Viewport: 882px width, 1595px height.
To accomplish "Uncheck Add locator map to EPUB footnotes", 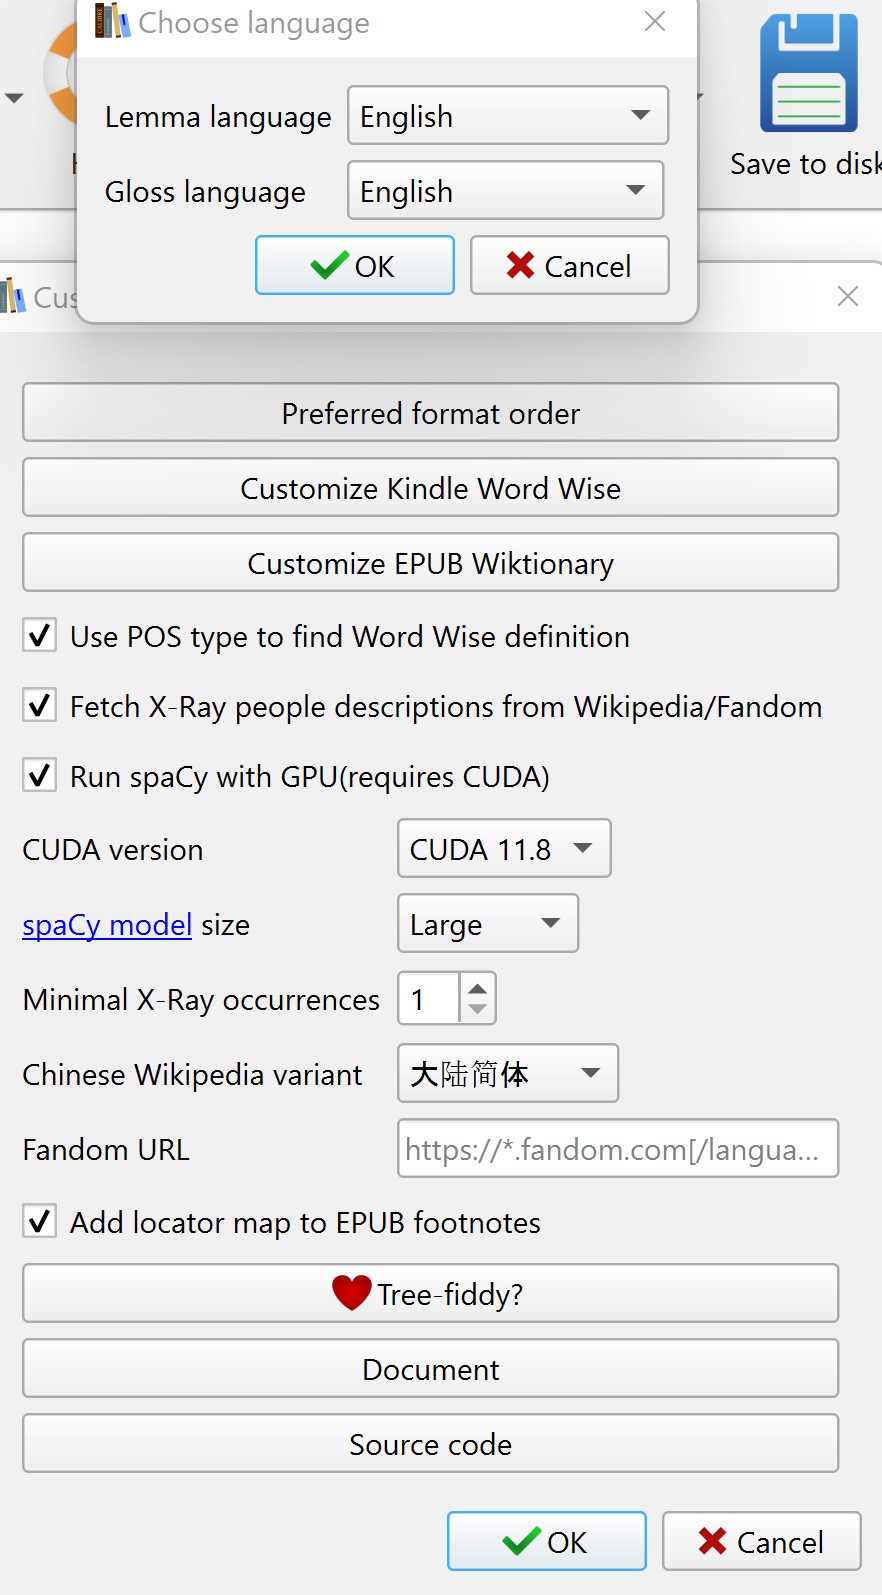I will click(38, 1221).
